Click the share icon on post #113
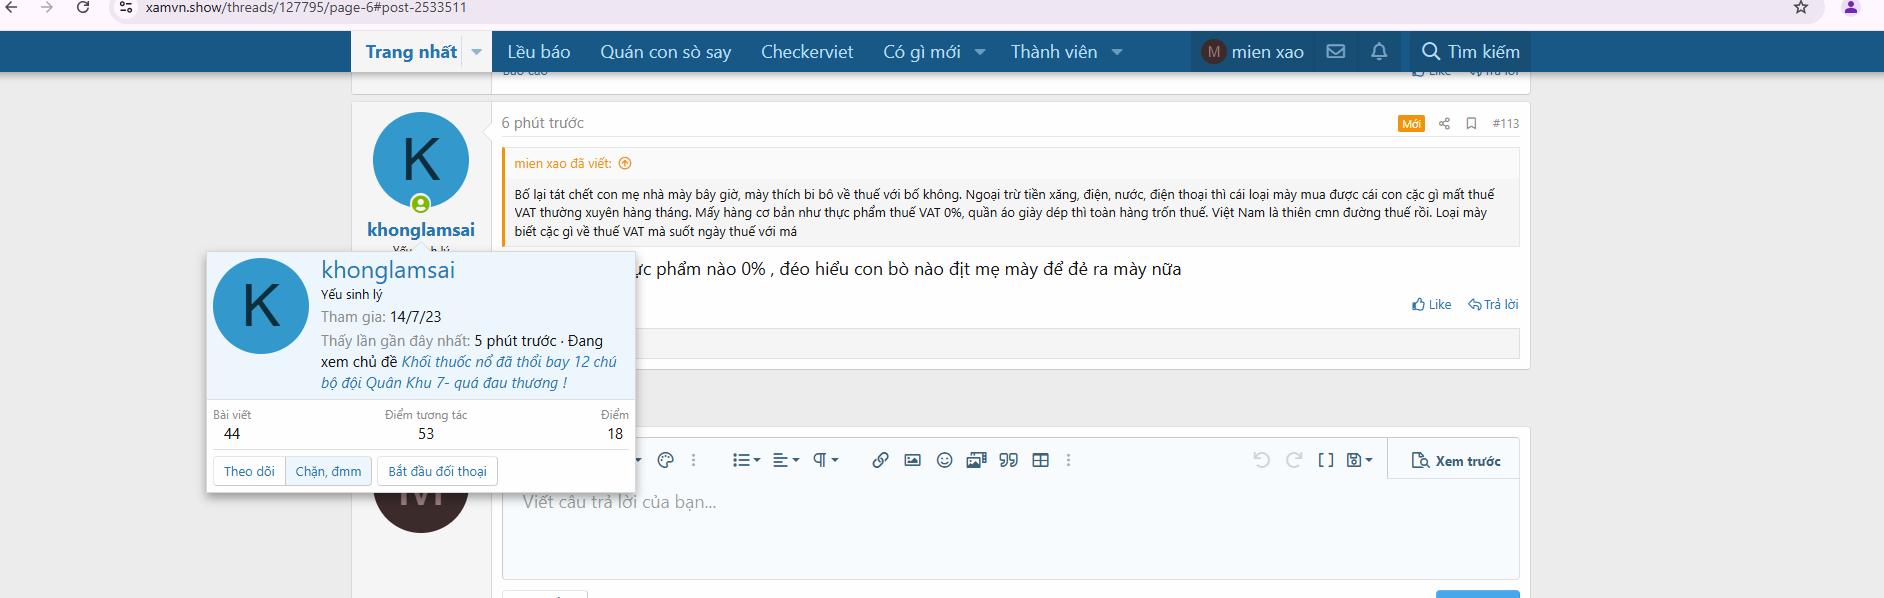This screenshot has height=598, width=1884. tap(1444, 124)
